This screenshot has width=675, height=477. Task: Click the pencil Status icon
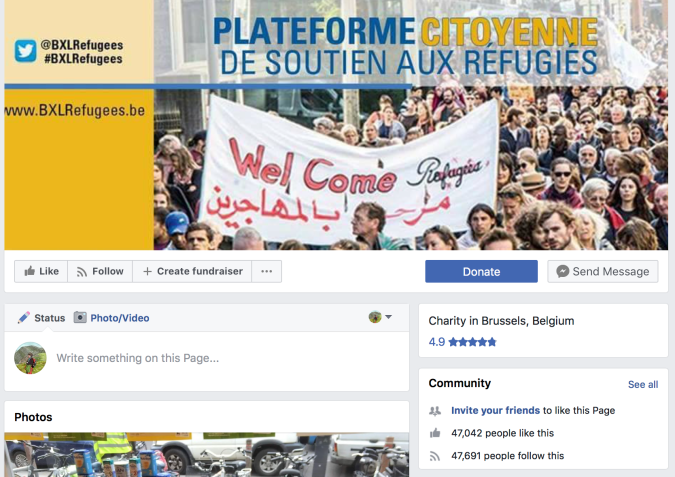[24, 318]
